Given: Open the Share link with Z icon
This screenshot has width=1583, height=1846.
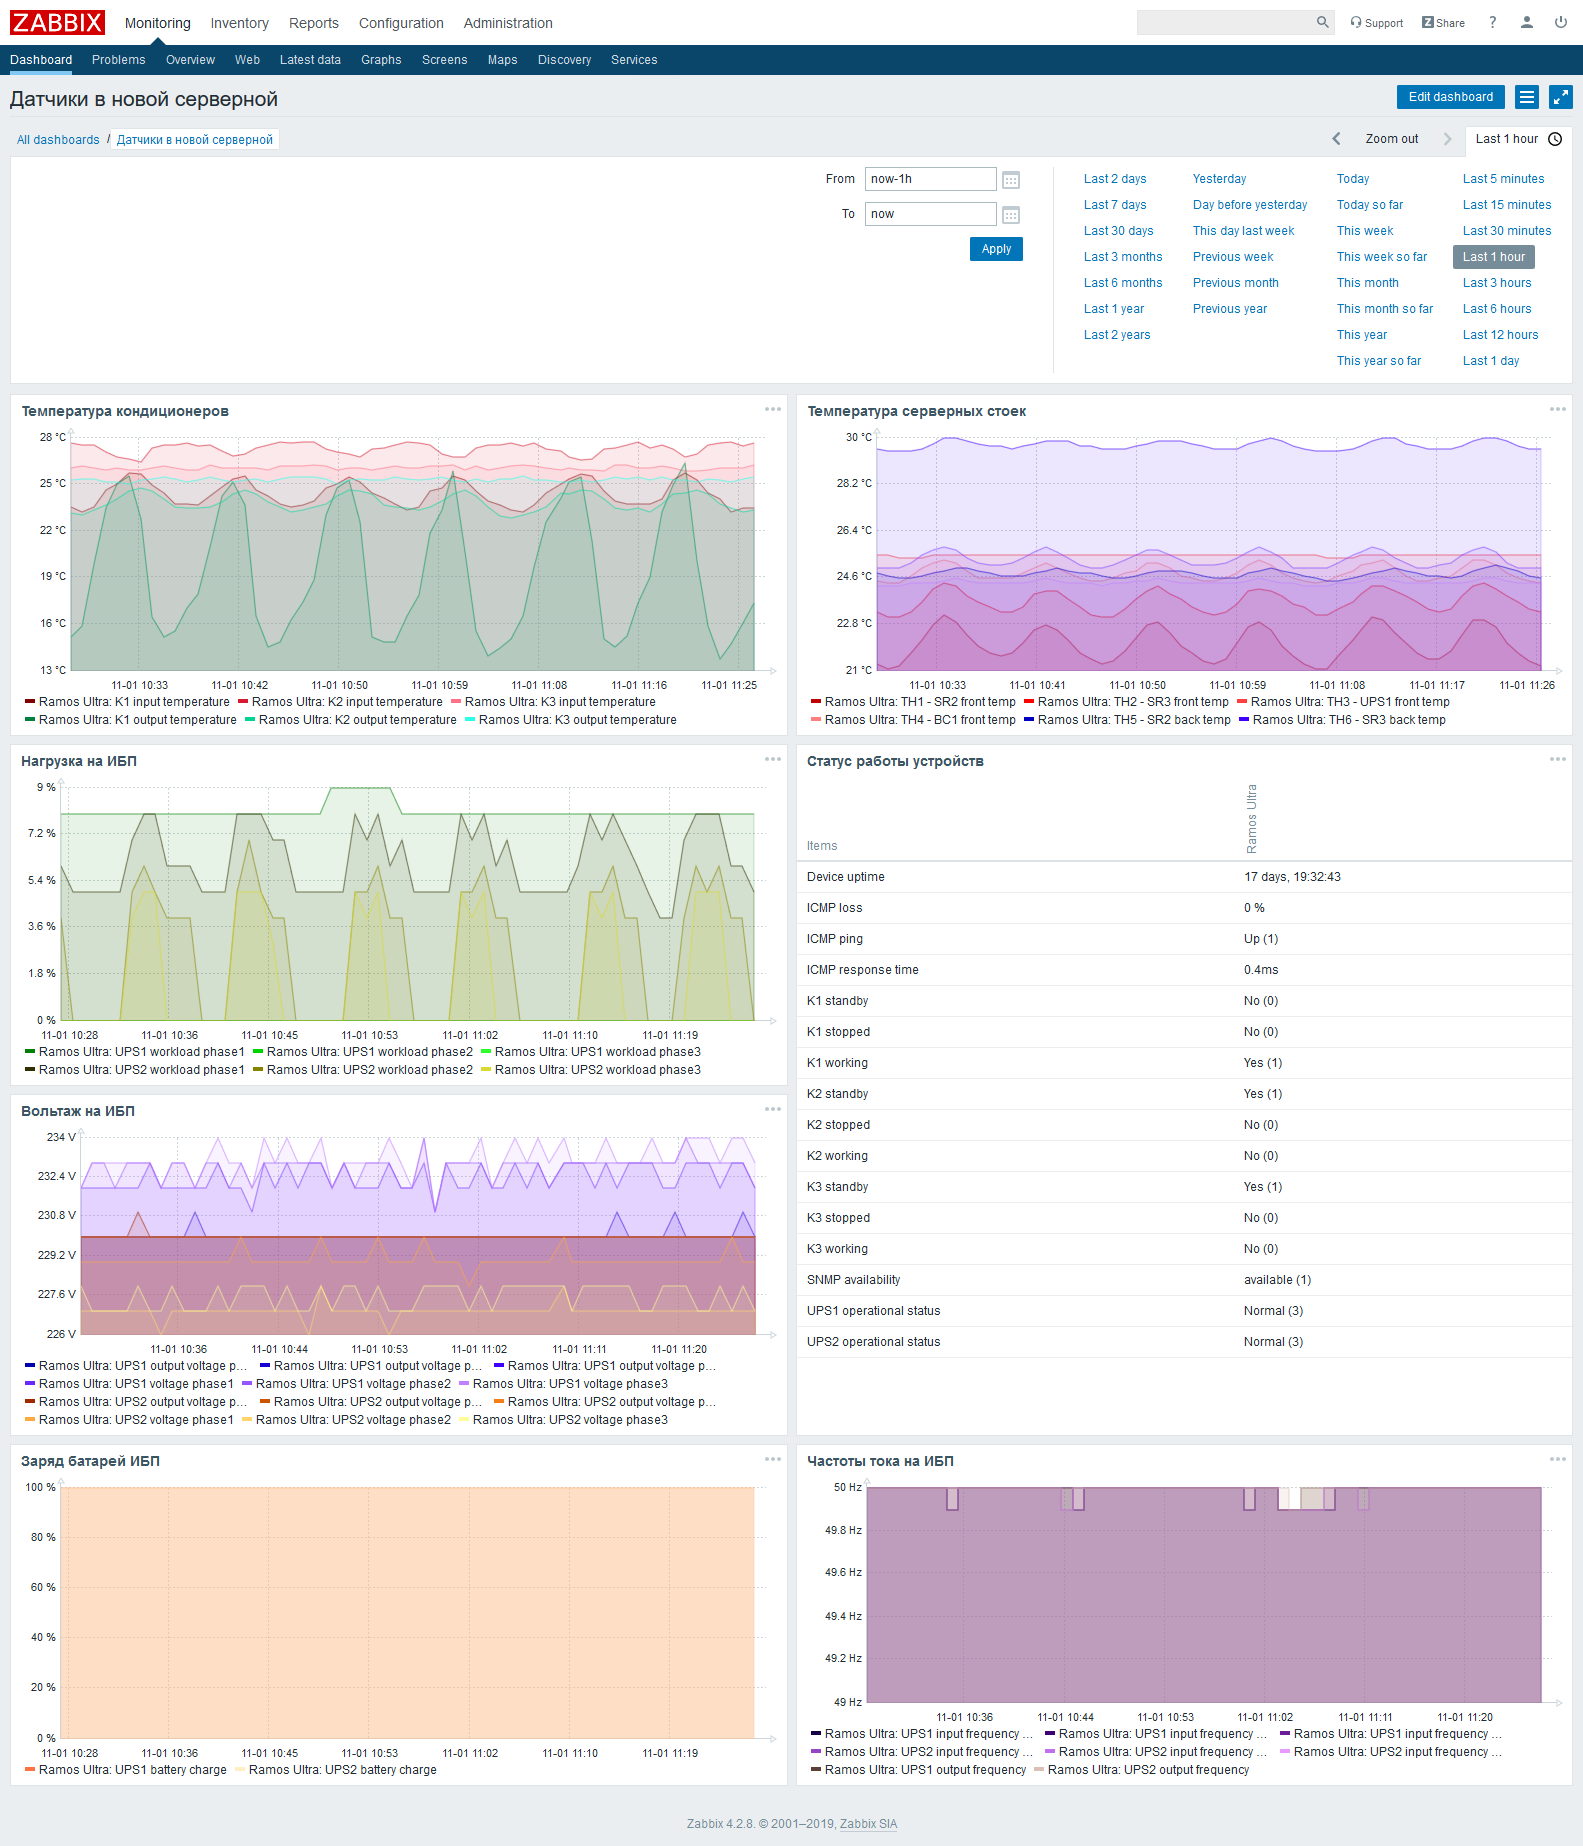Looking at the screenshot, I should point(1443,22).
